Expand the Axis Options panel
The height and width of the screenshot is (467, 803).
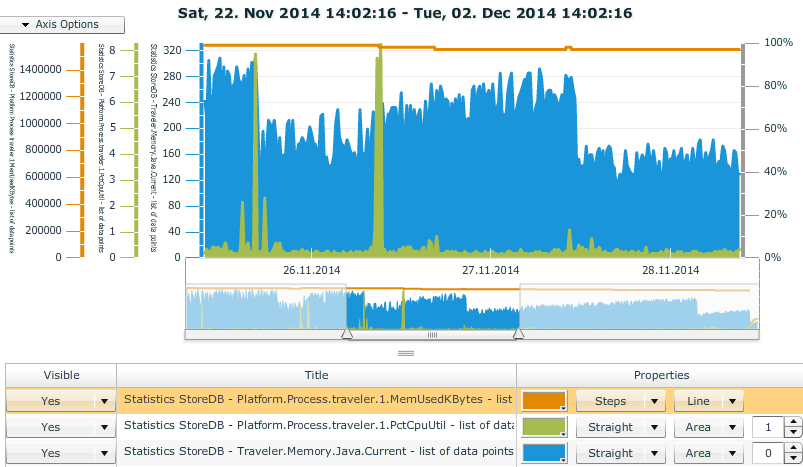click(63, 24)
